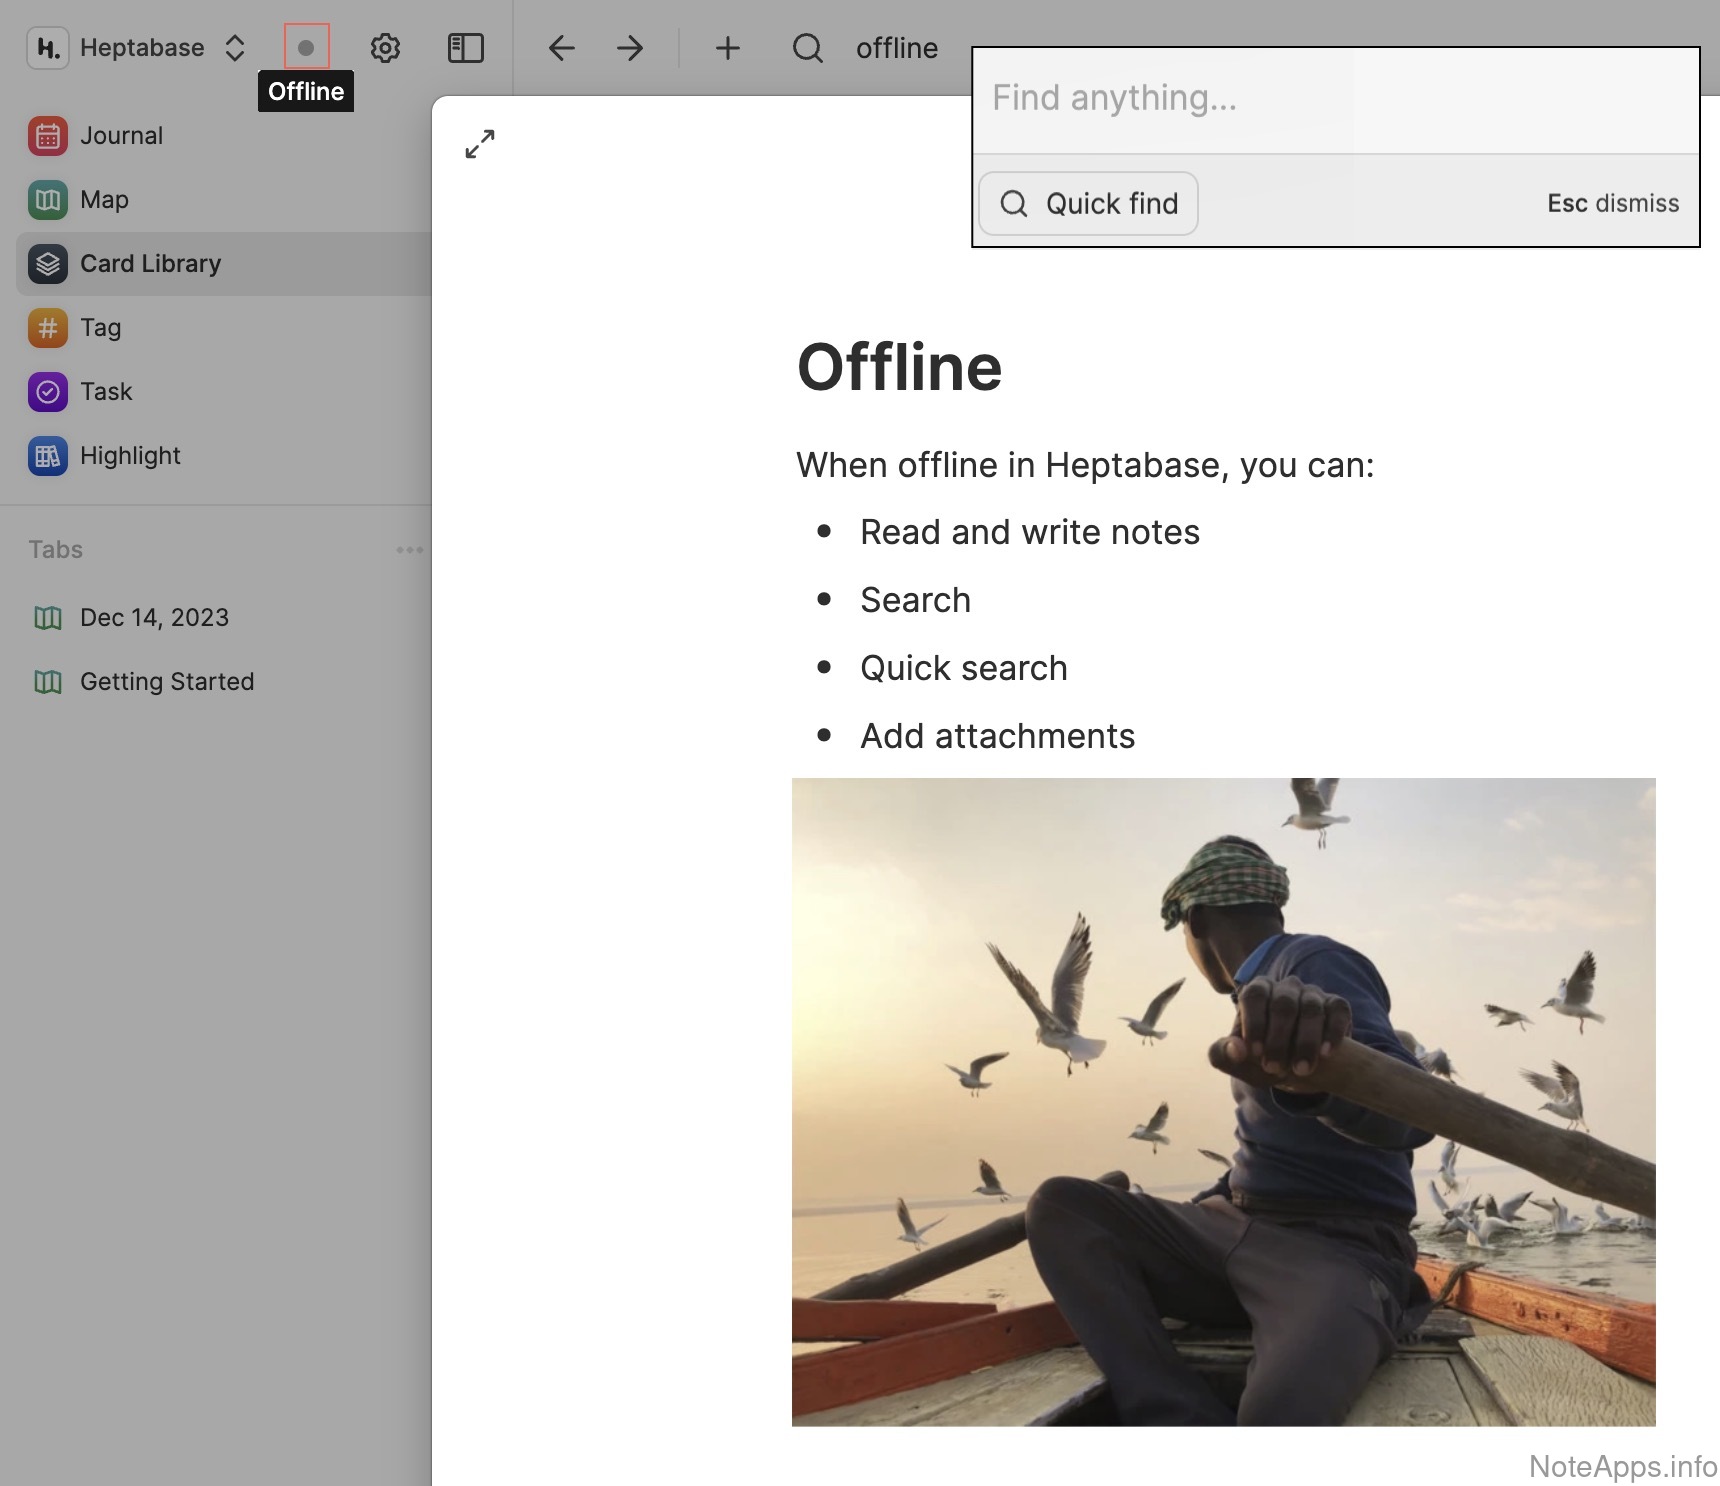The image size is (1720, 1486).
Task: Expand the card with the fullscreen arrows
Action: pos(480,144)
